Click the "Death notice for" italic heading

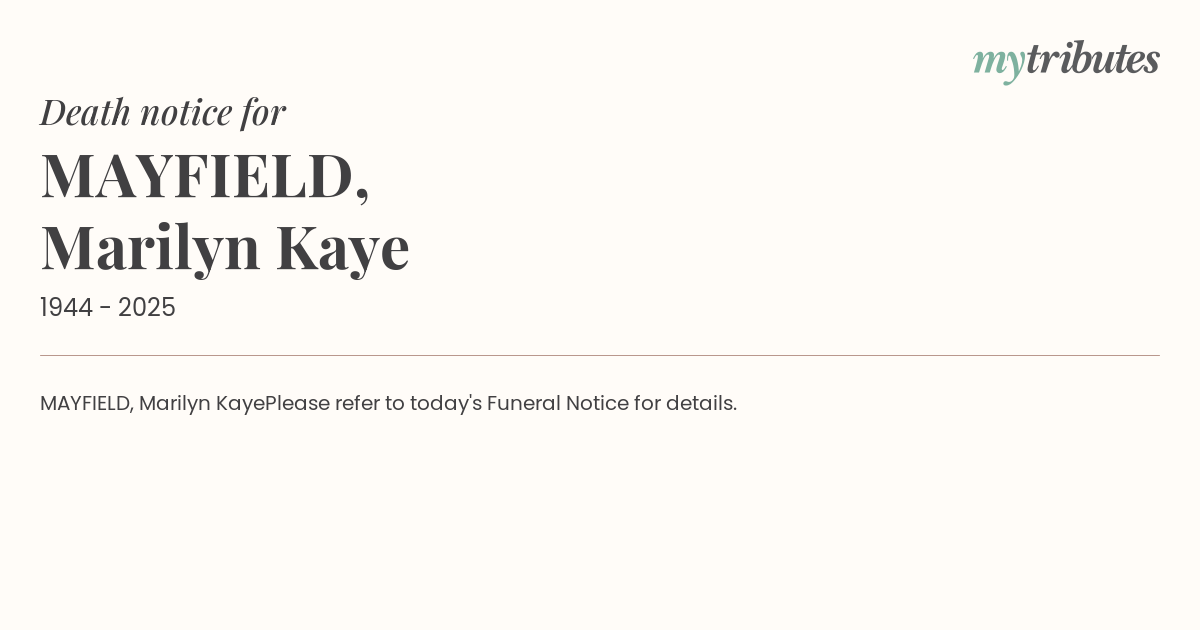click(163, 112)
